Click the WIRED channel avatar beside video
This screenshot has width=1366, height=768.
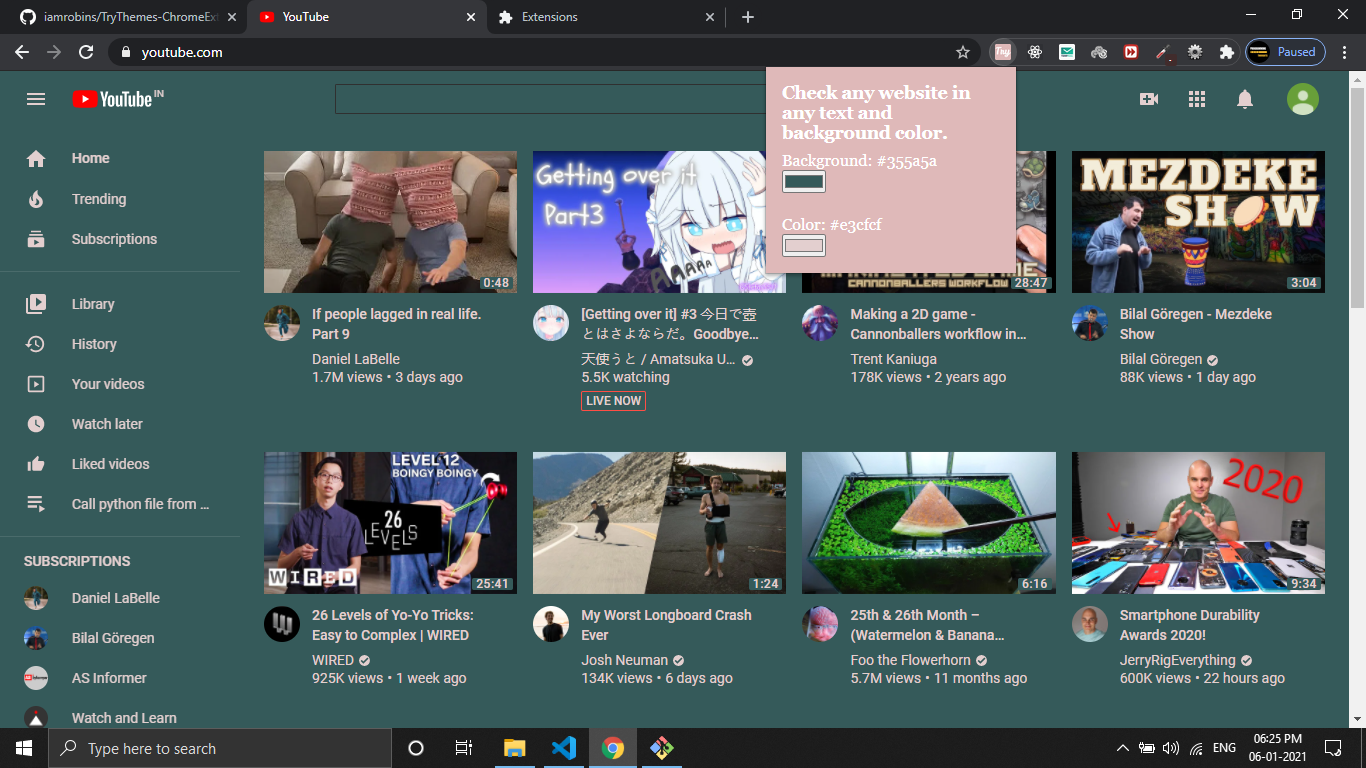282,624
